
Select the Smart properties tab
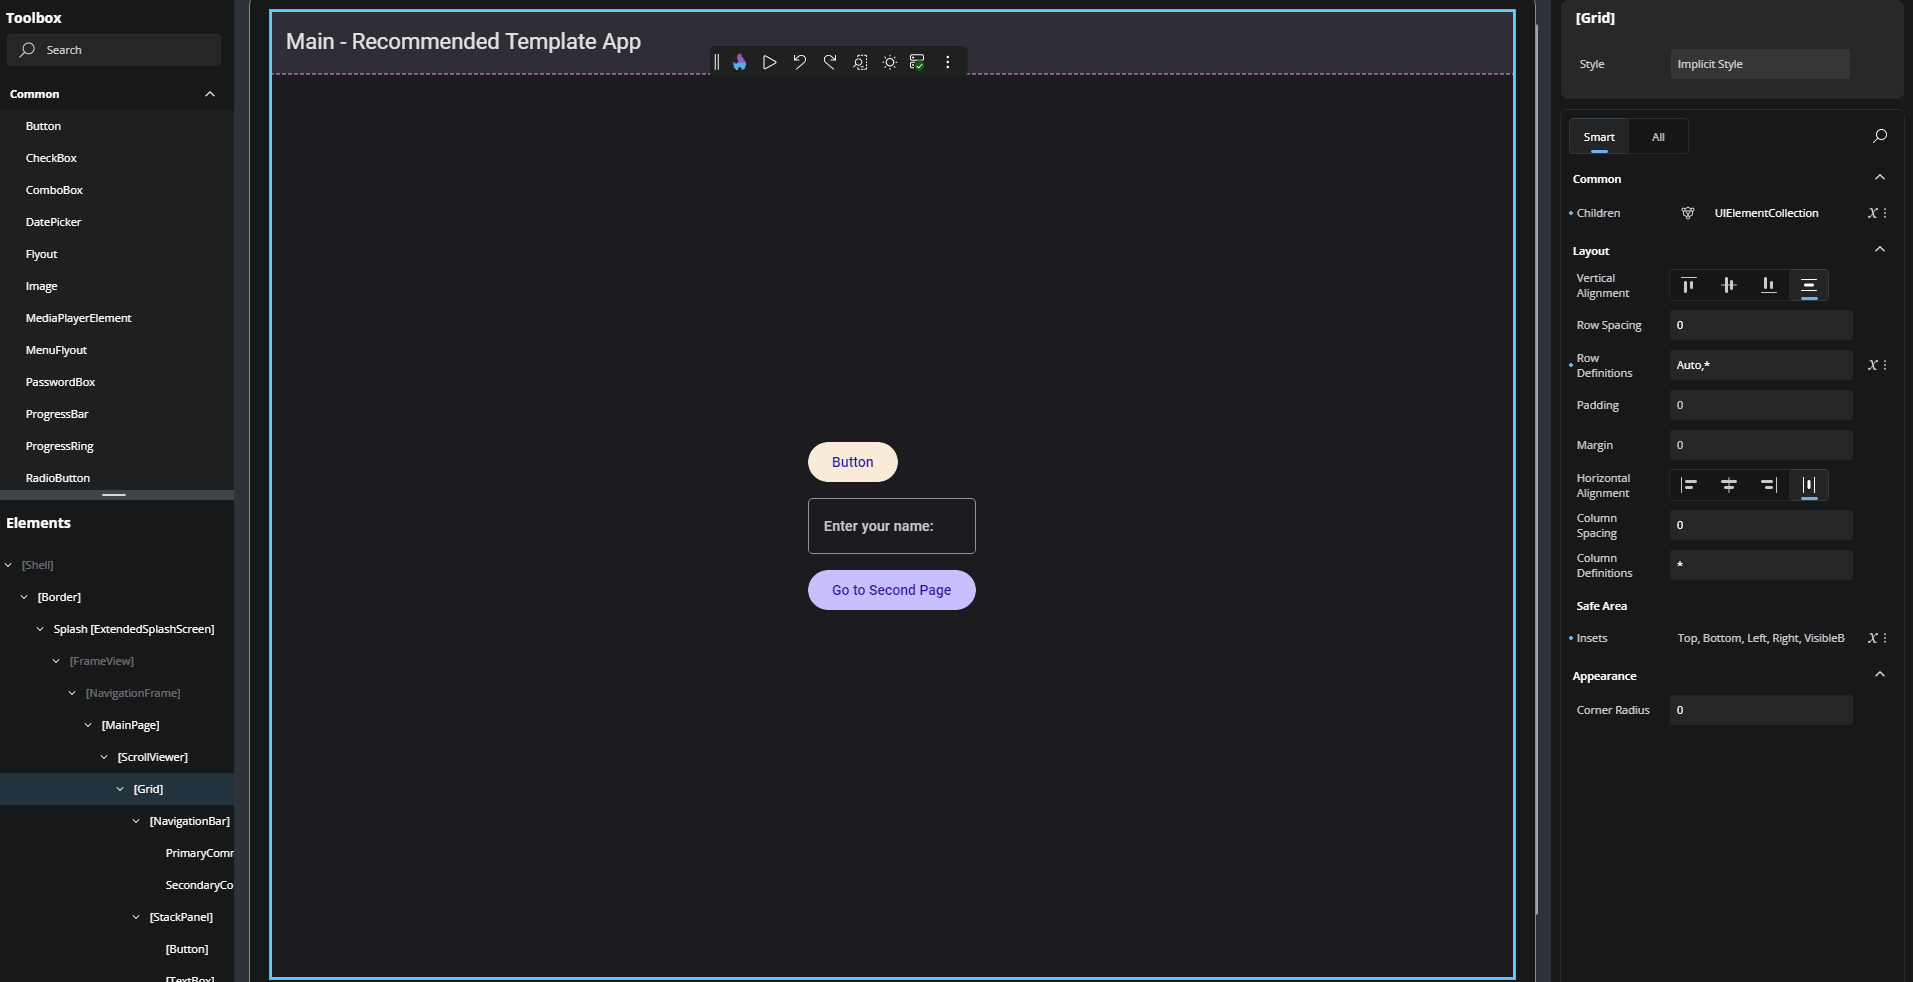1598,137
